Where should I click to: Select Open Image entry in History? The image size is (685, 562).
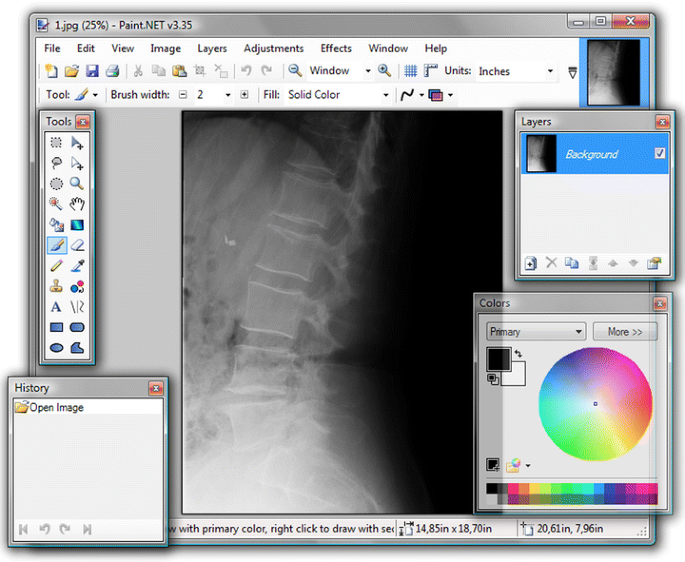tap(56, 408)
